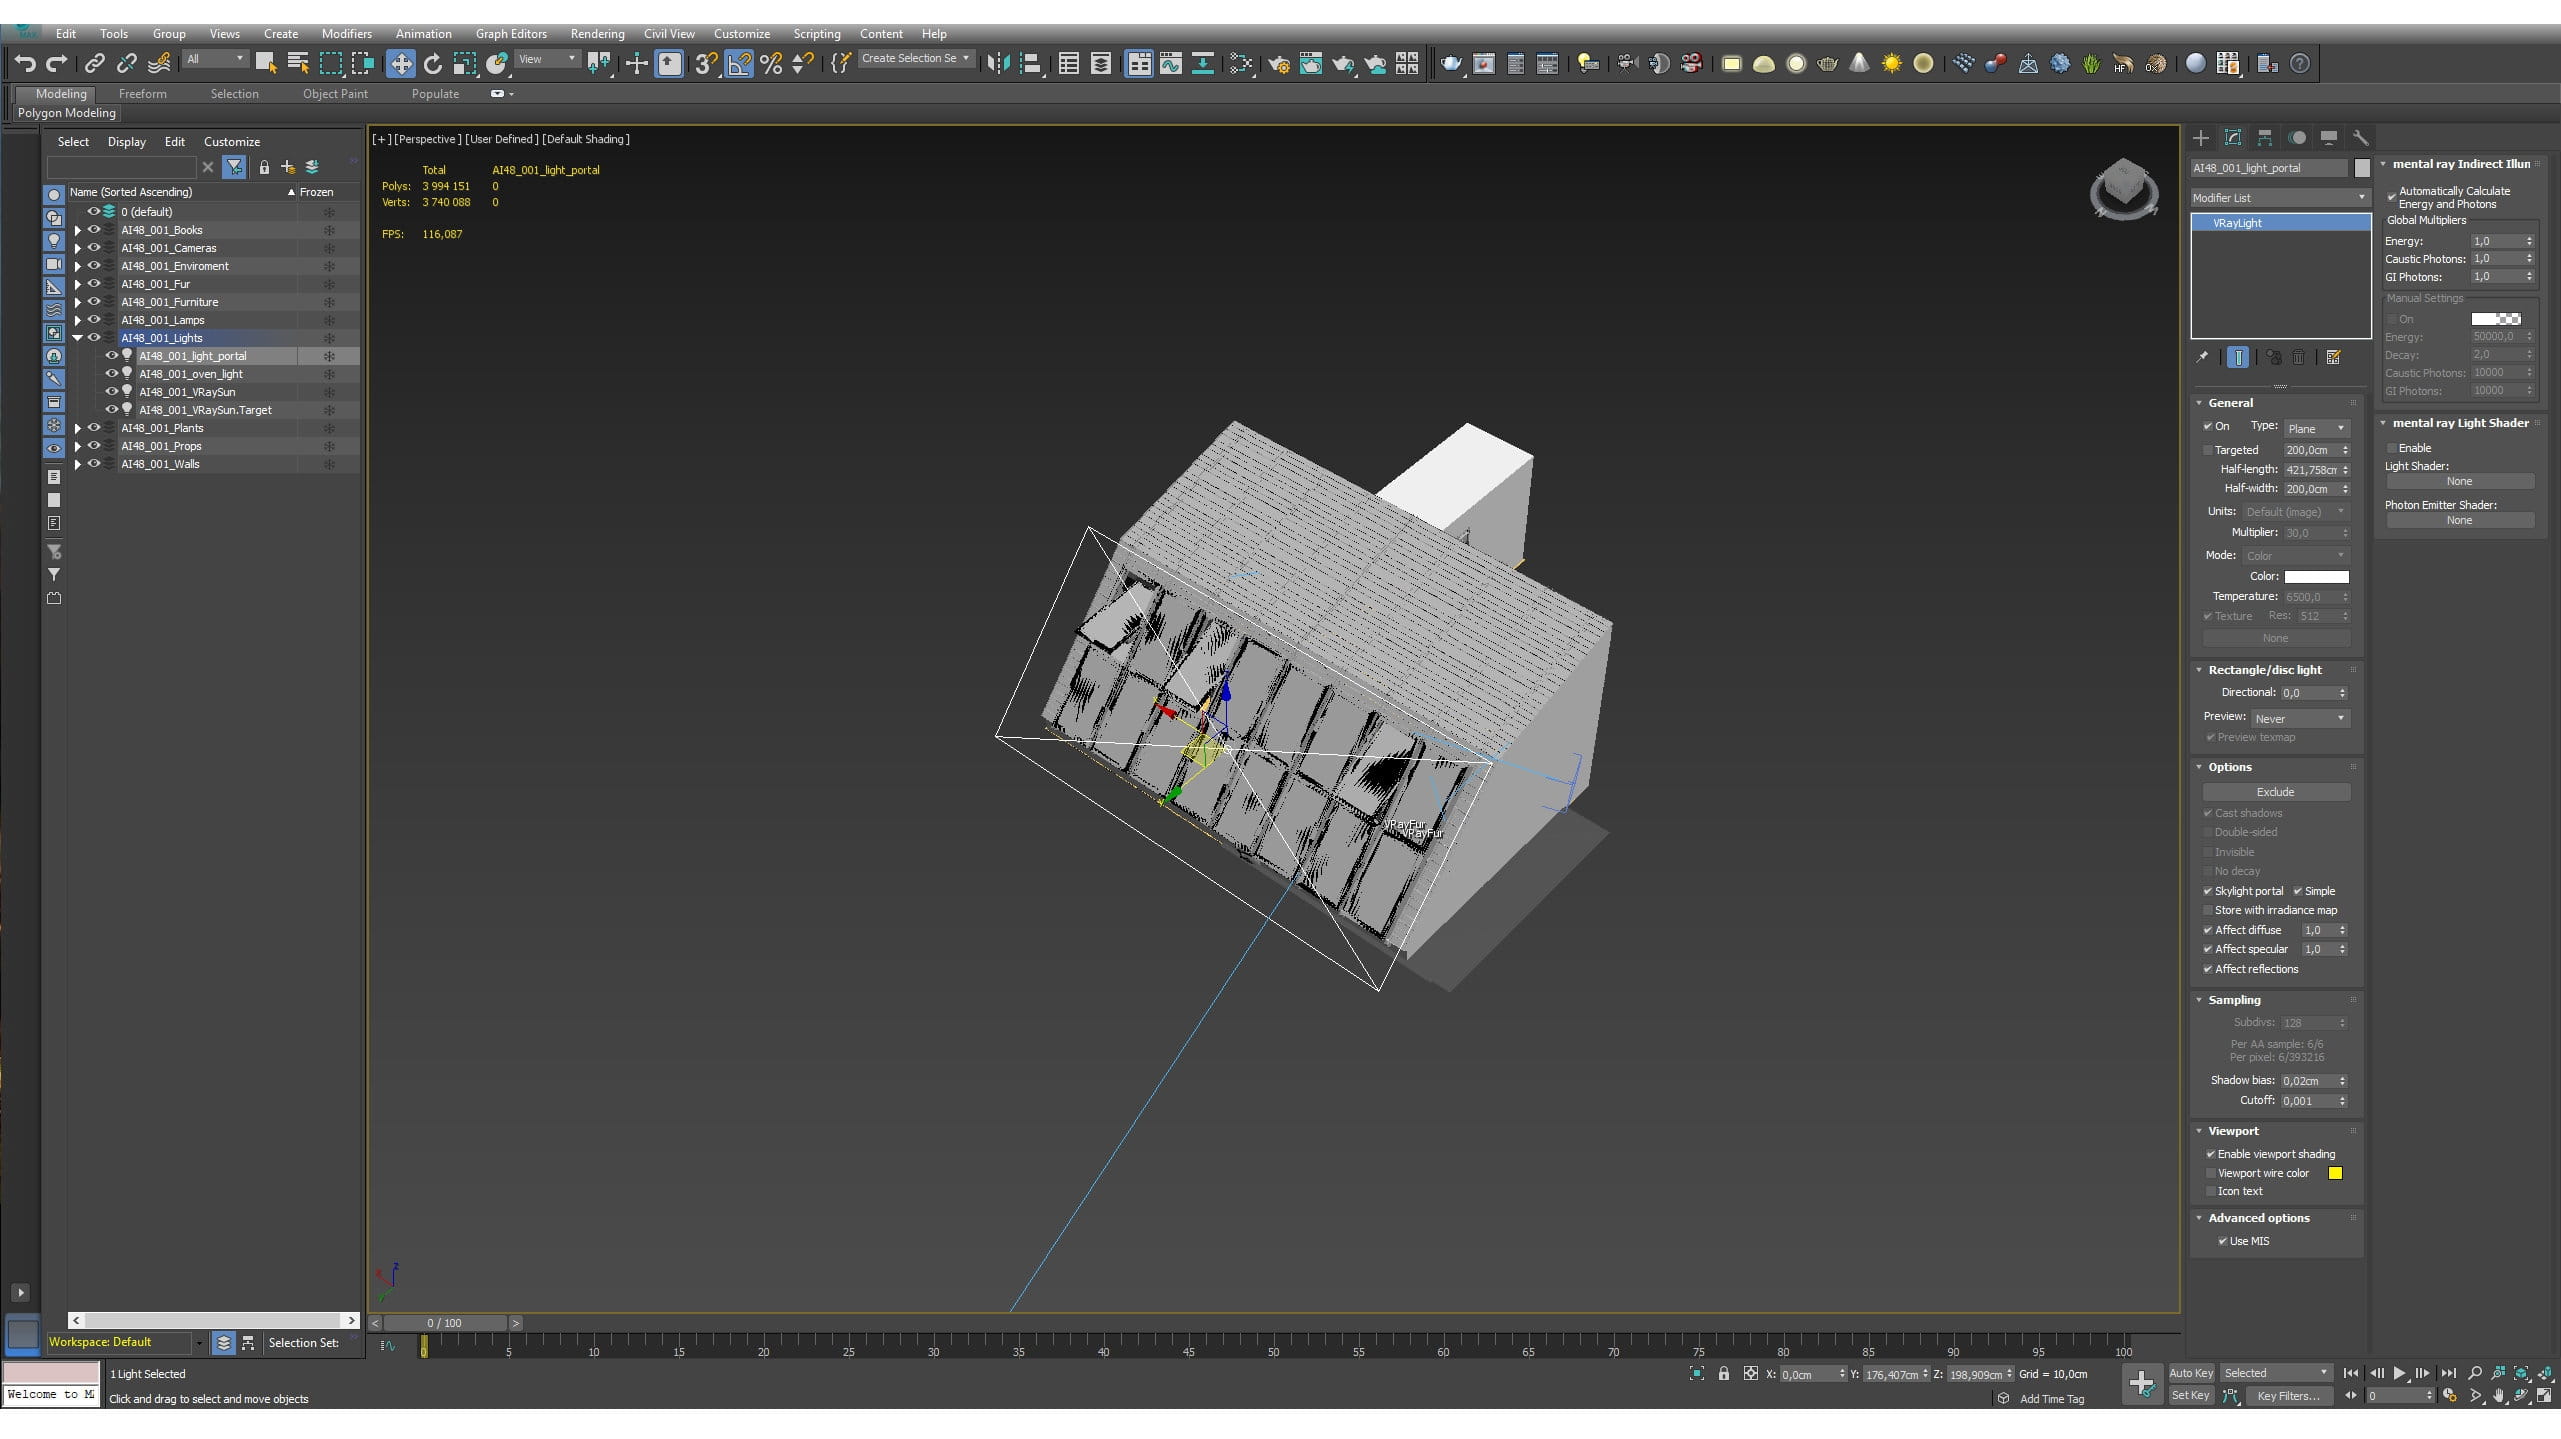The height and width of the screenshot is (1439, 2561).
Task: Open the Utilities wrench panel
Action: pyautogui.click(x=2360, y=138)
